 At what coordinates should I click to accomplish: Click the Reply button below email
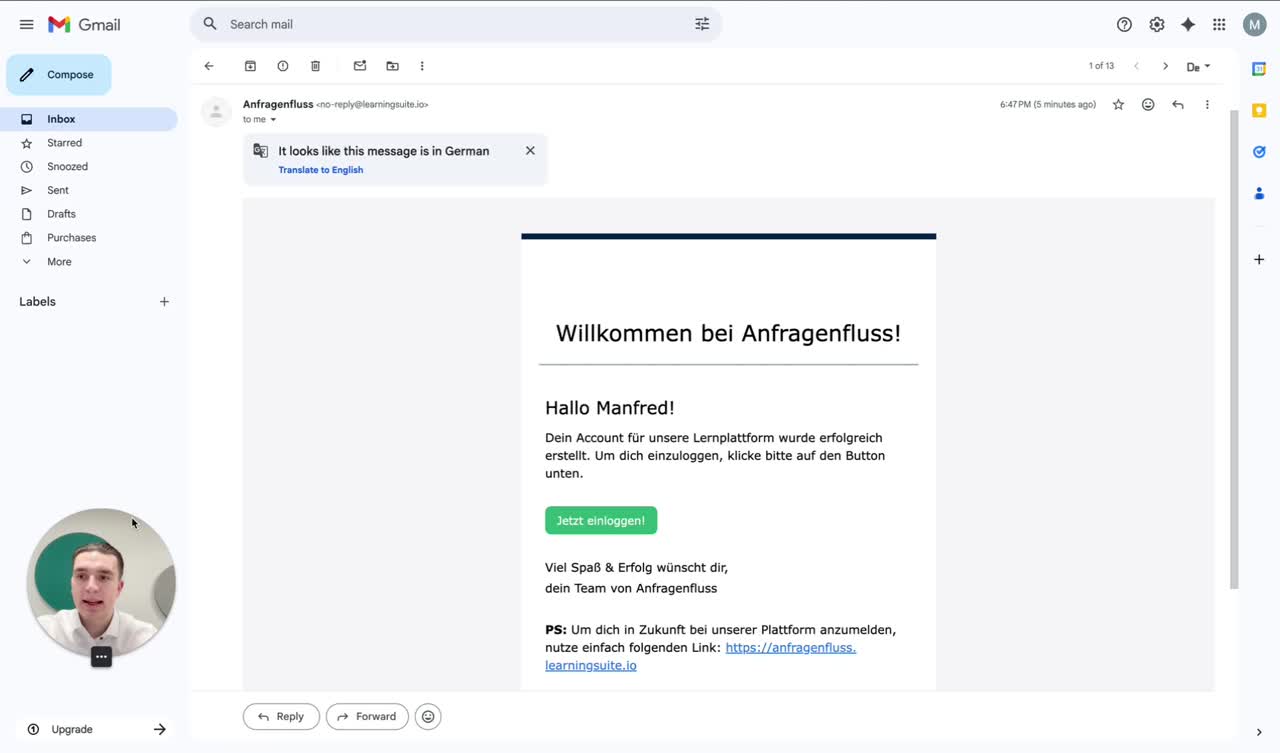tap(281, 716)
